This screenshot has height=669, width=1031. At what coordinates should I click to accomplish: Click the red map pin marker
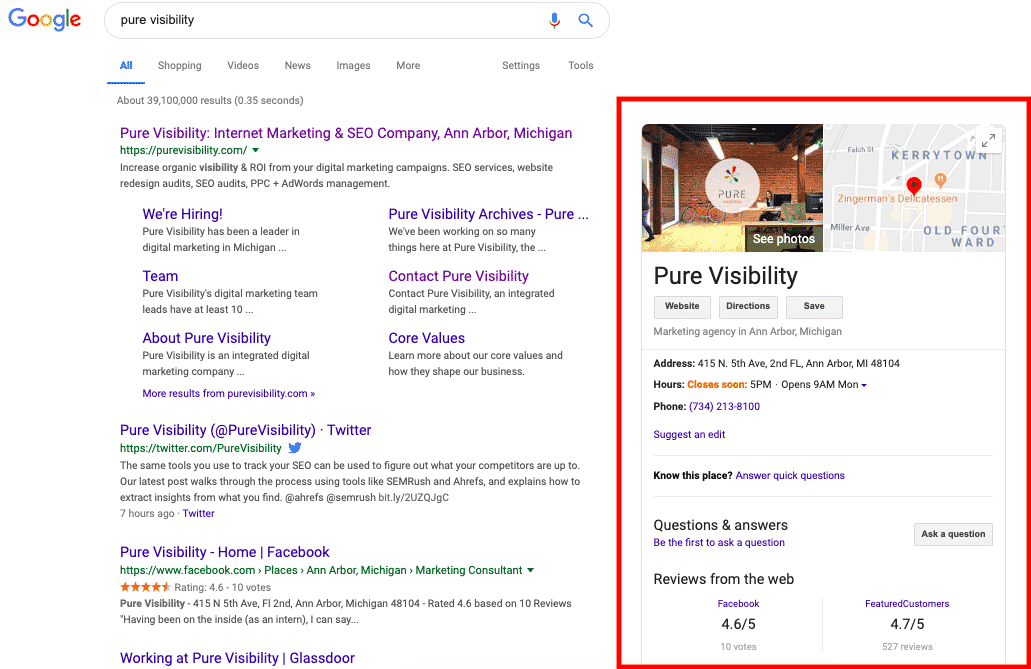click(913, 186)
